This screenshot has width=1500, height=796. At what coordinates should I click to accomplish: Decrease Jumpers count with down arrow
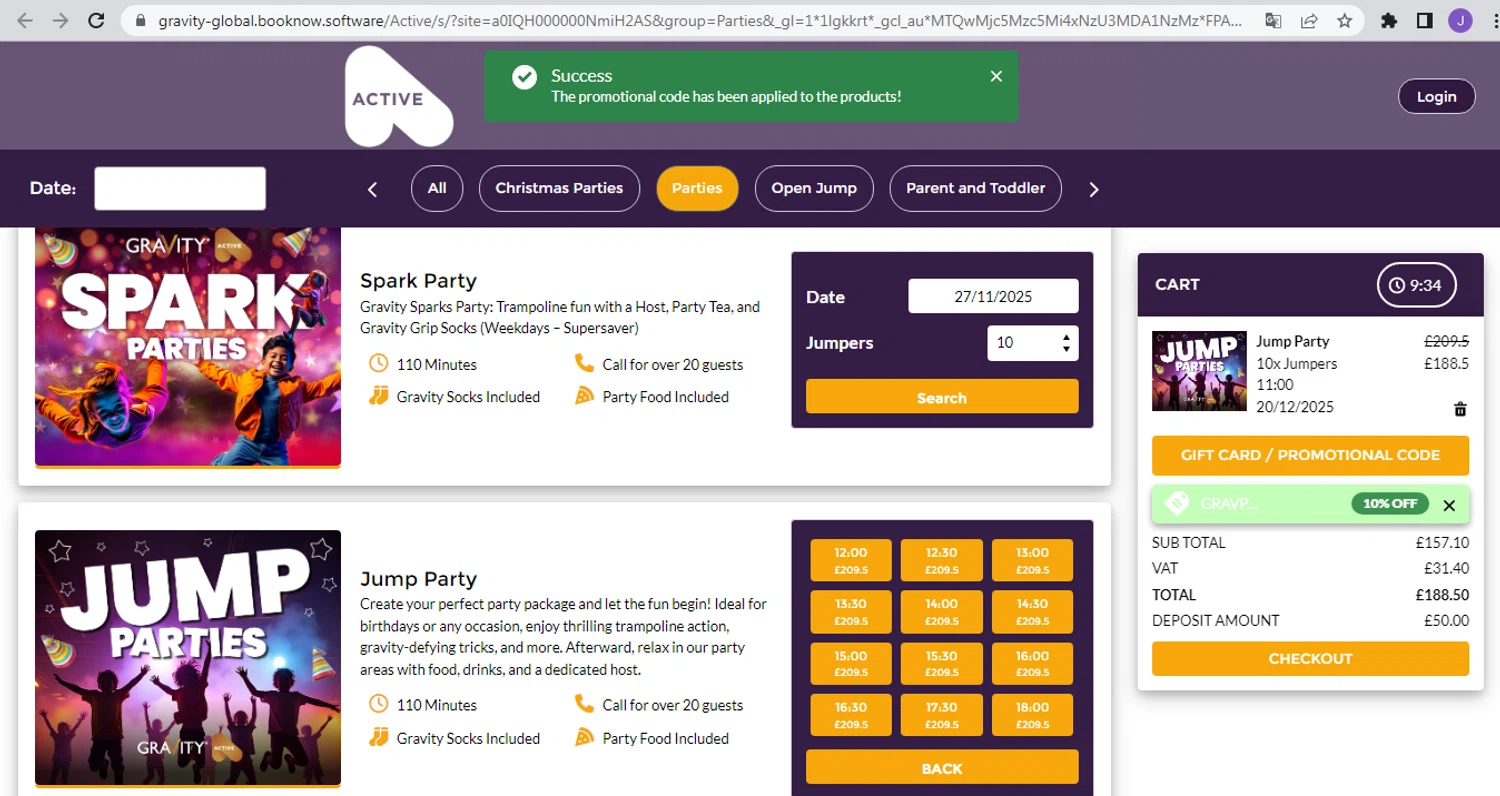1067,349
